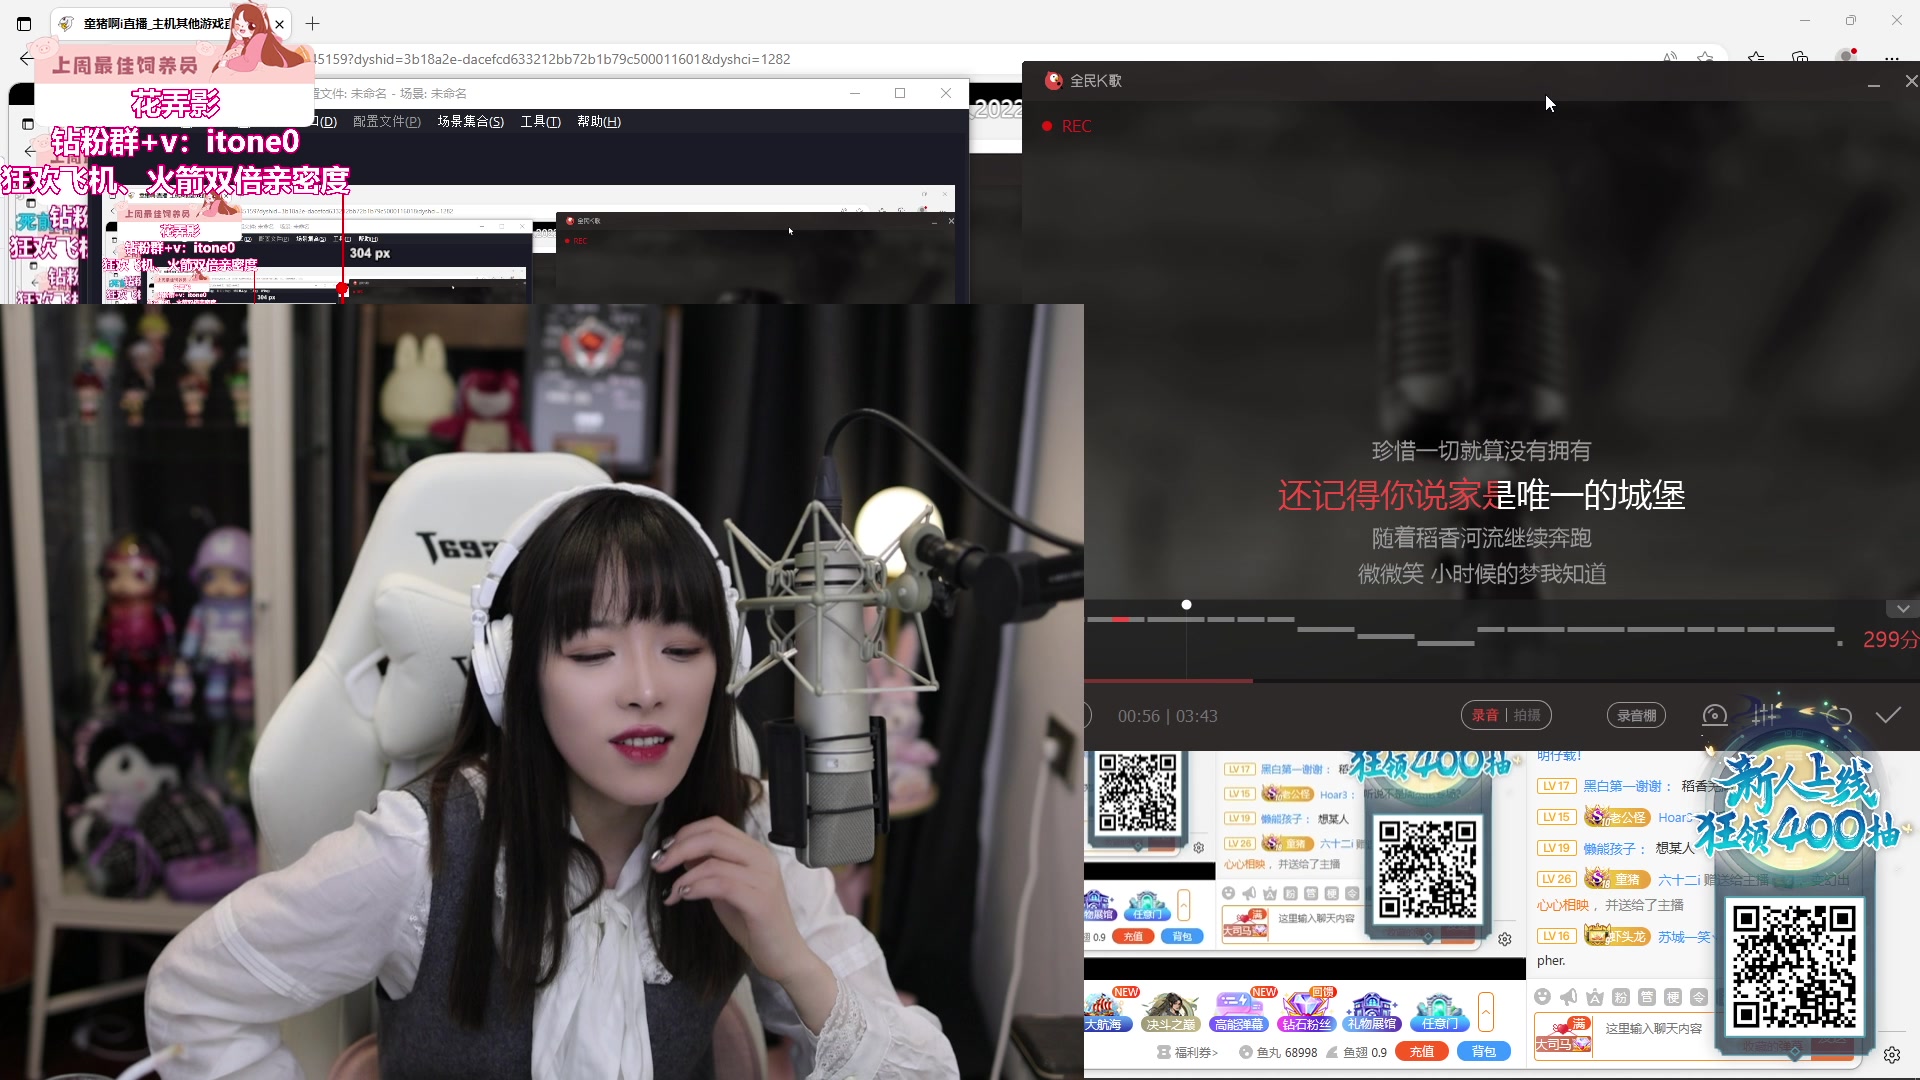Image resolution: width=1920 pixels, height=1080 pixels.
Task: Collapse the score panel chevron
Action: point(1902,609)
